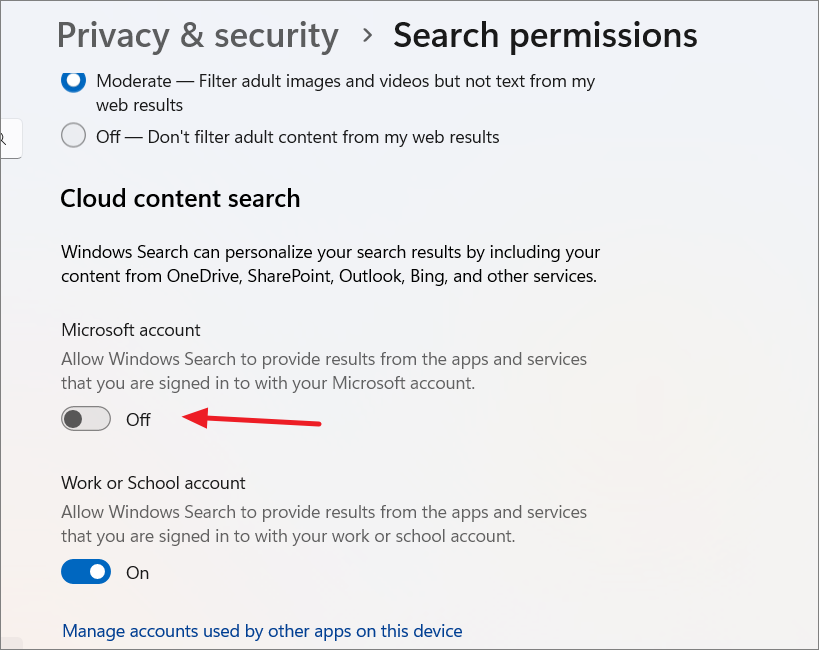Click the work or school account description
This screenshot has width=819, height=650.
pos(324,524)
